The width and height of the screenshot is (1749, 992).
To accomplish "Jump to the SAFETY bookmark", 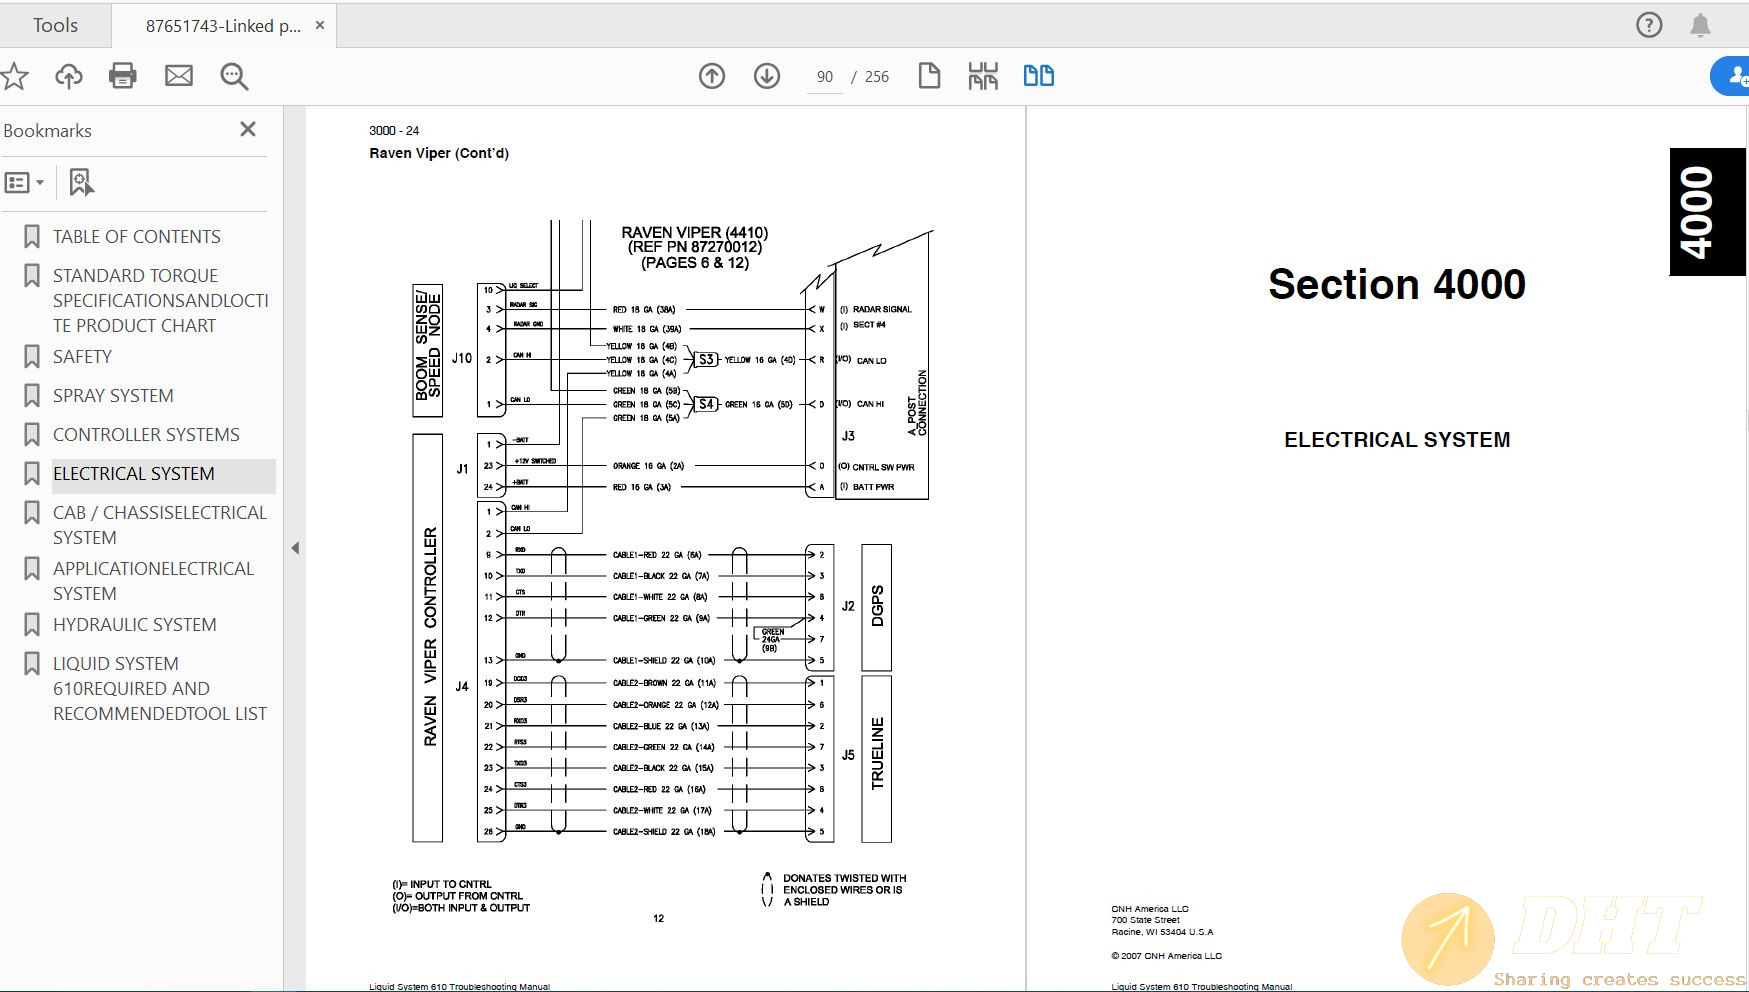I will (x=82, y=356).
